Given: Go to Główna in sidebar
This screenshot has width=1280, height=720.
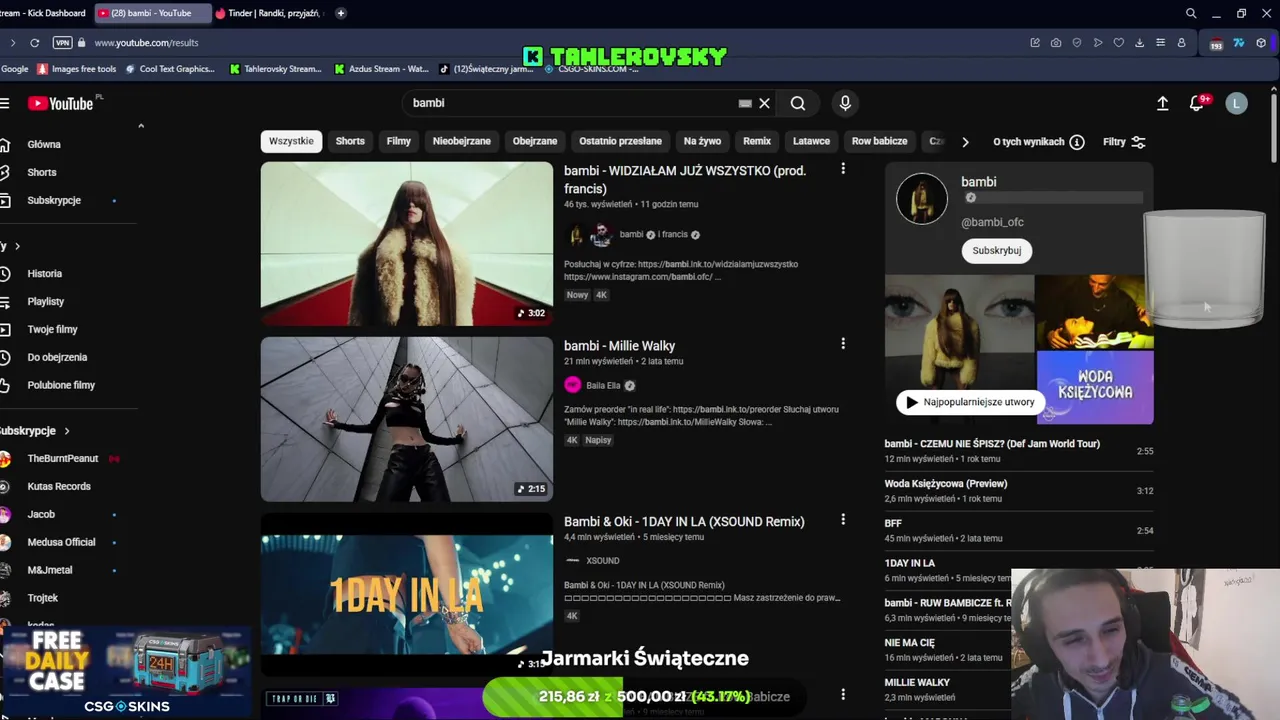Looking at the screenshot, I should tap(44, 144).
